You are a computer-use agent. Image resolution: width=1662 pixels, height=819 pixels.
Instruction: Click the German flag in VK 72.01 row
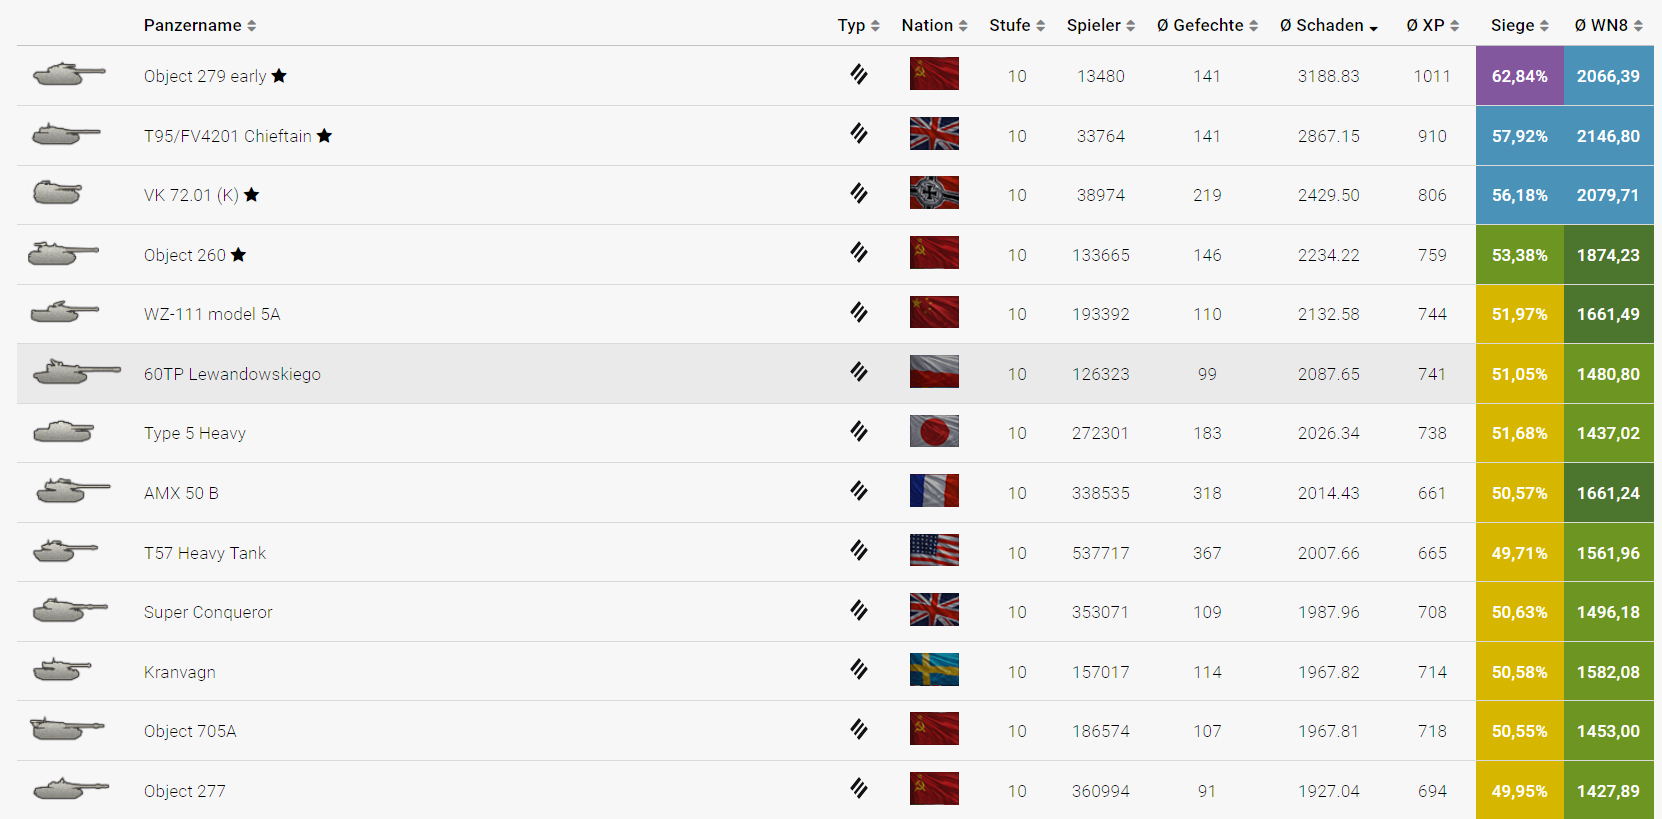pyautogui.click(x=934, y=193)
